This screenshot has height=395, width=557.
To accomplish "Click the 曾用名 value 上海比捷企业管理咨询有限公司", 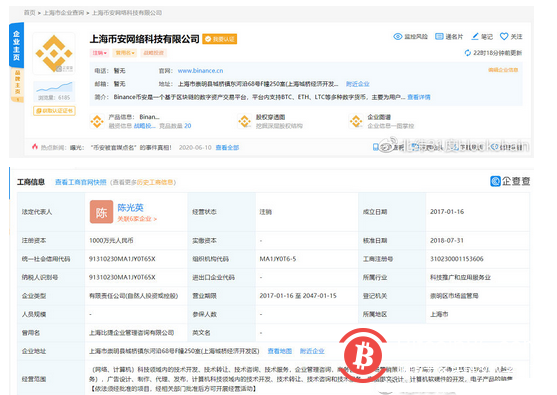I will (x=131, y=333).
